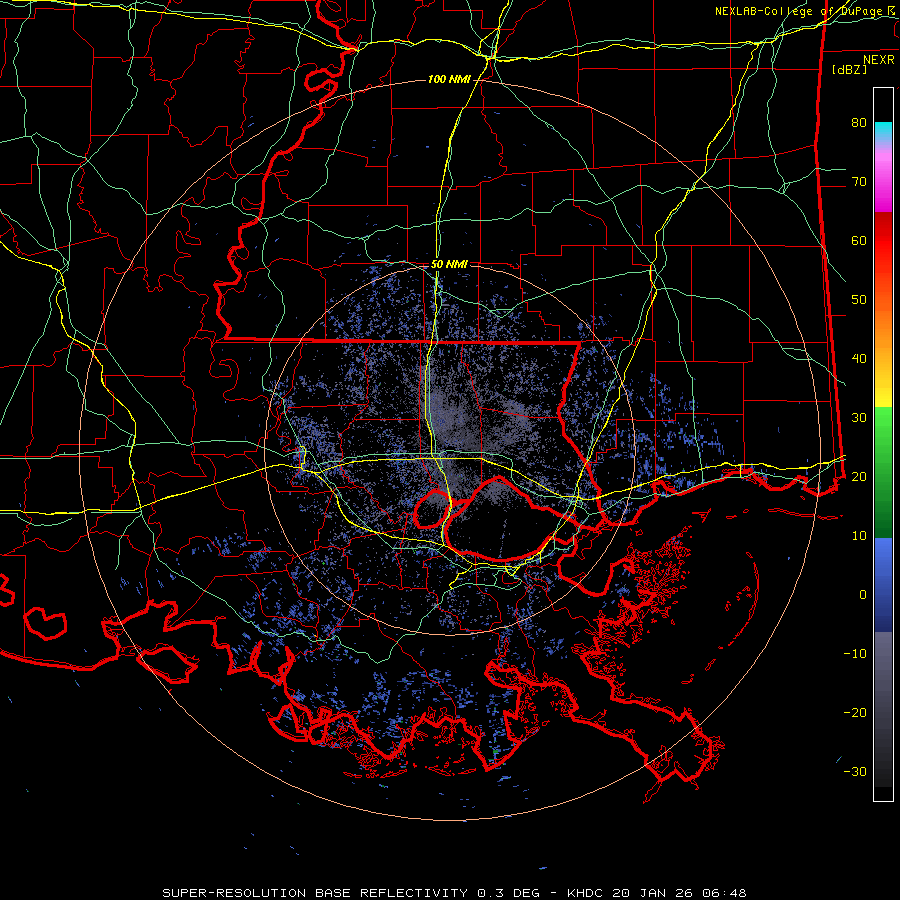900x900 pixels.
Task: Click the Super-Resolution Base Reflectivity footer caption
Action: click(x=454, y=893)
